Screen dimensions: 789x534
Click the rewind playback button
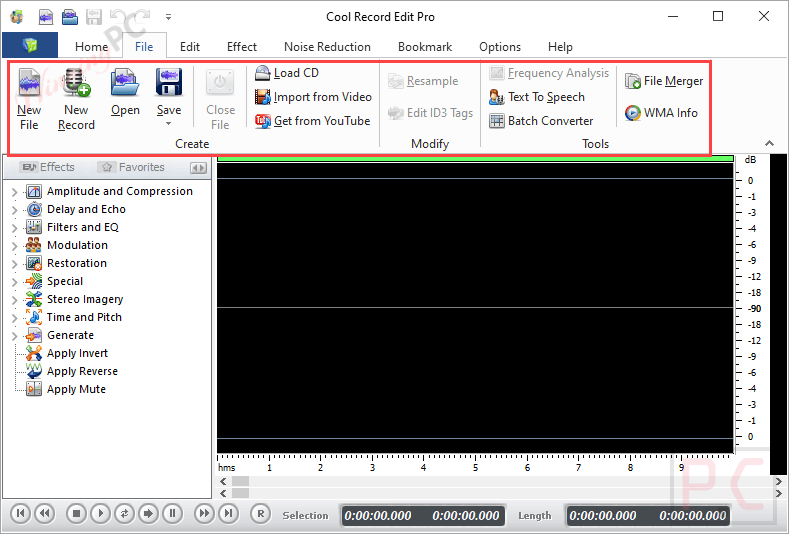coord(44,513)
